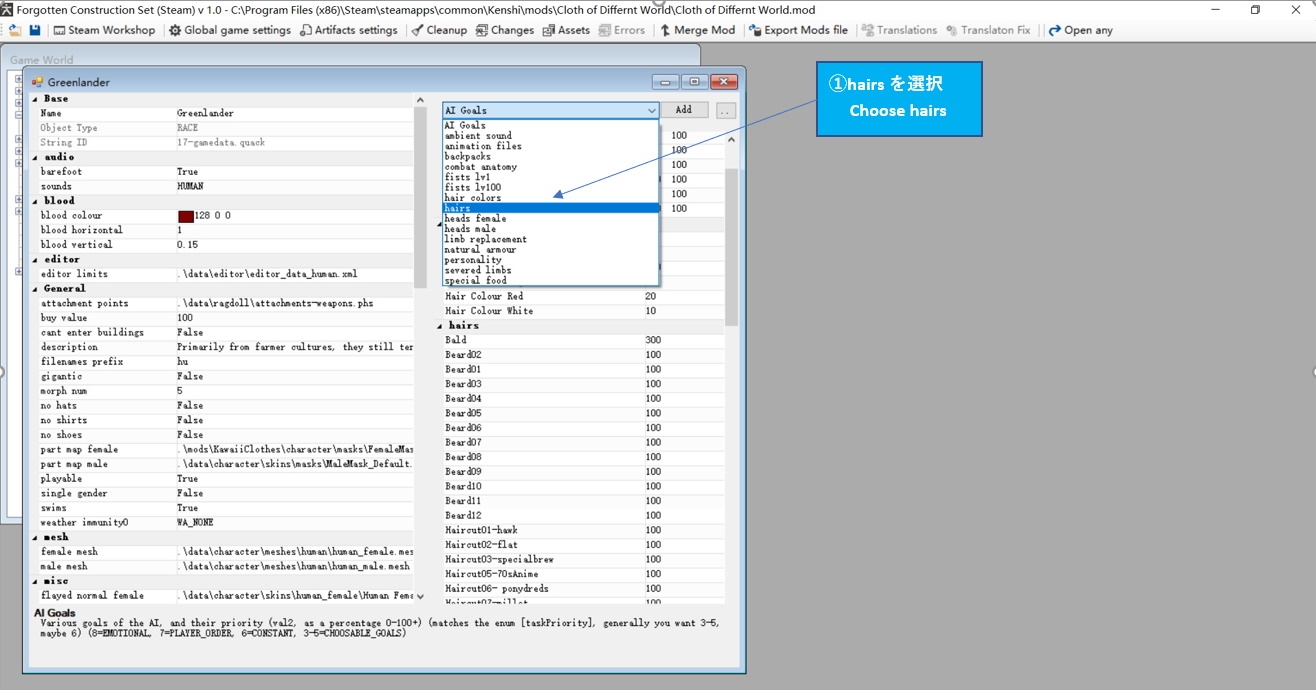This screenshot has height=690, width=1316.
Task: Pick 'fists lv1' from the dropdown list
Action: [551, 177]
